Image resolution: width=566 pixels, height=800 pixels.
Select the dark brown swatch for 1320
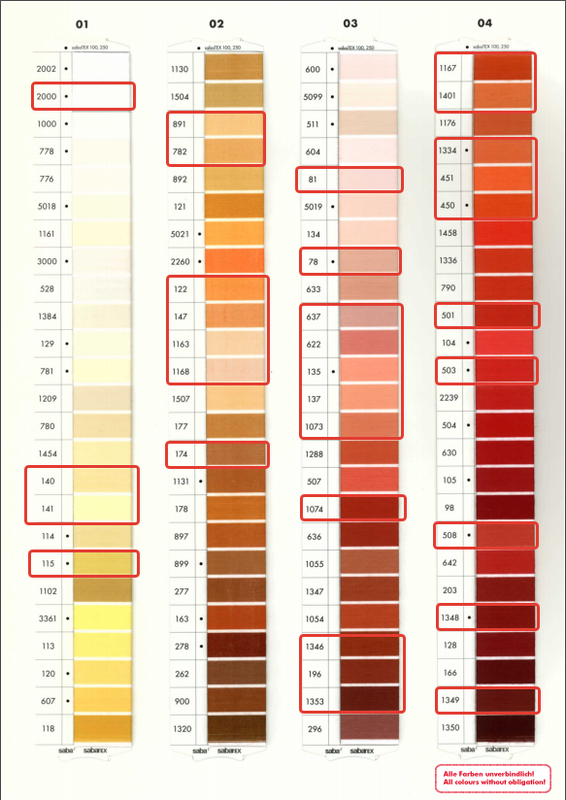point(237,729)
